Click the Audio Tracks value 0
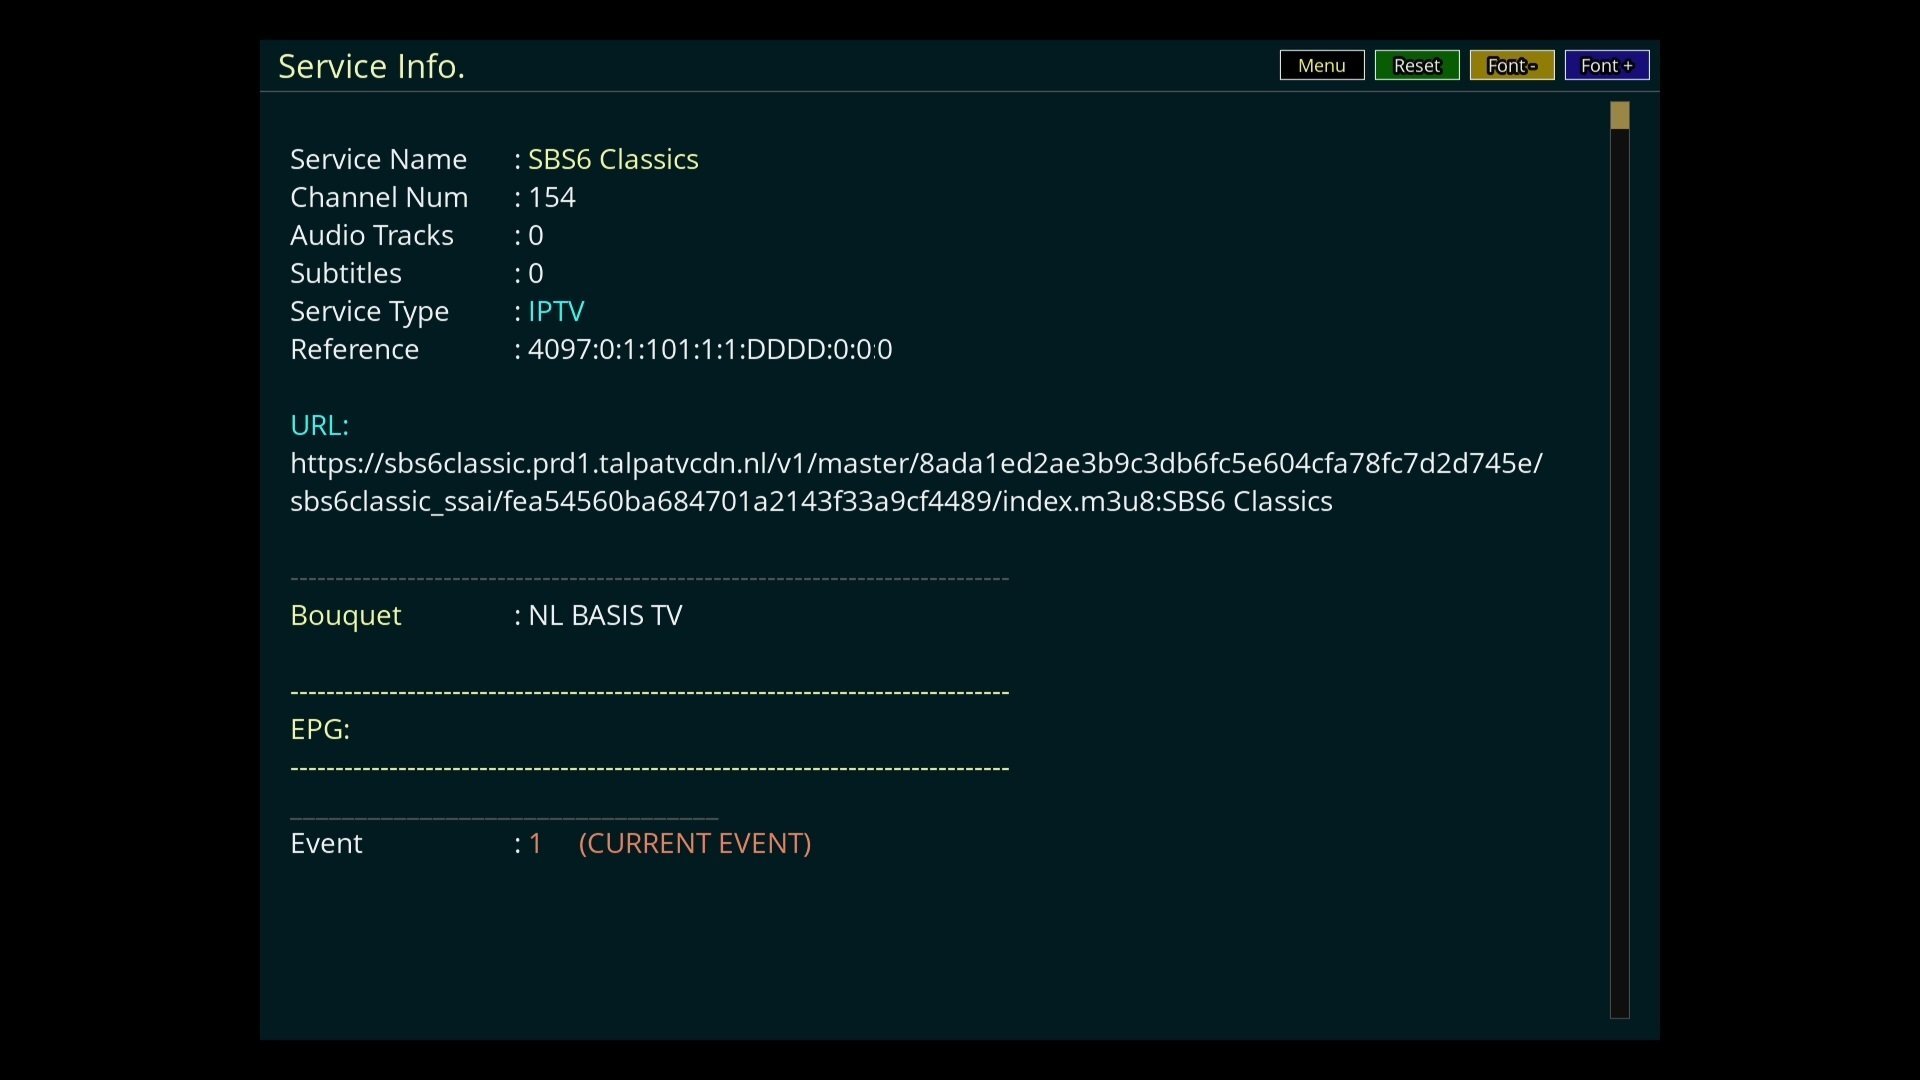Image resolution: width=1920 pixels, height=1080 pixels. point(535,236)
